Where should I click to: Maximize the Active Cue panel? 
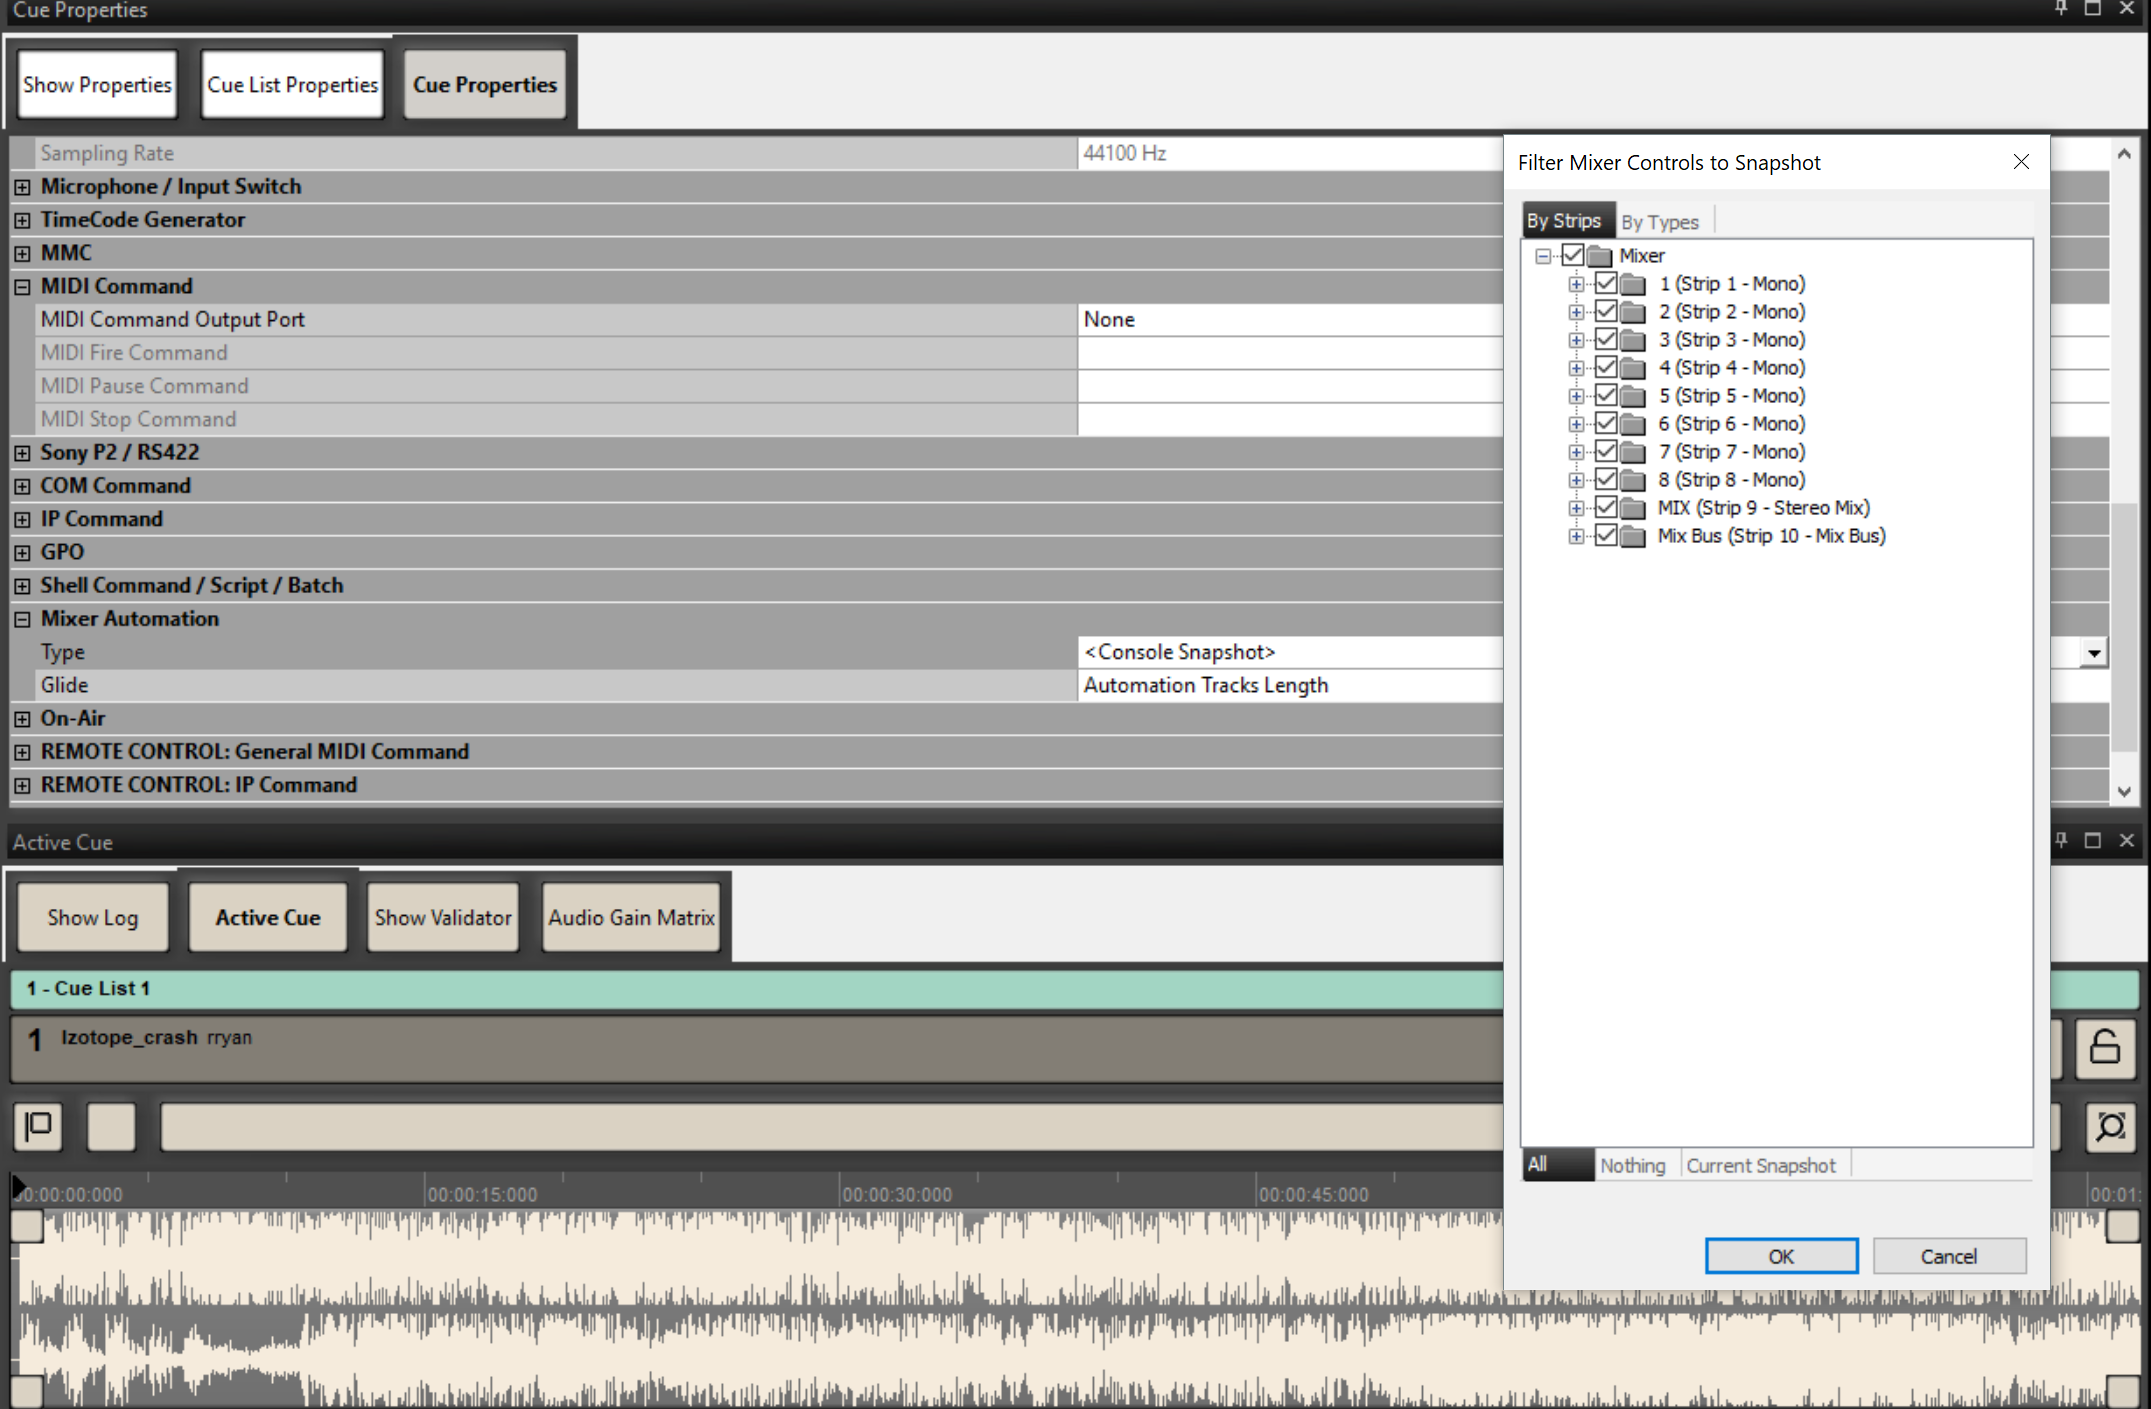coord(2092,840)
